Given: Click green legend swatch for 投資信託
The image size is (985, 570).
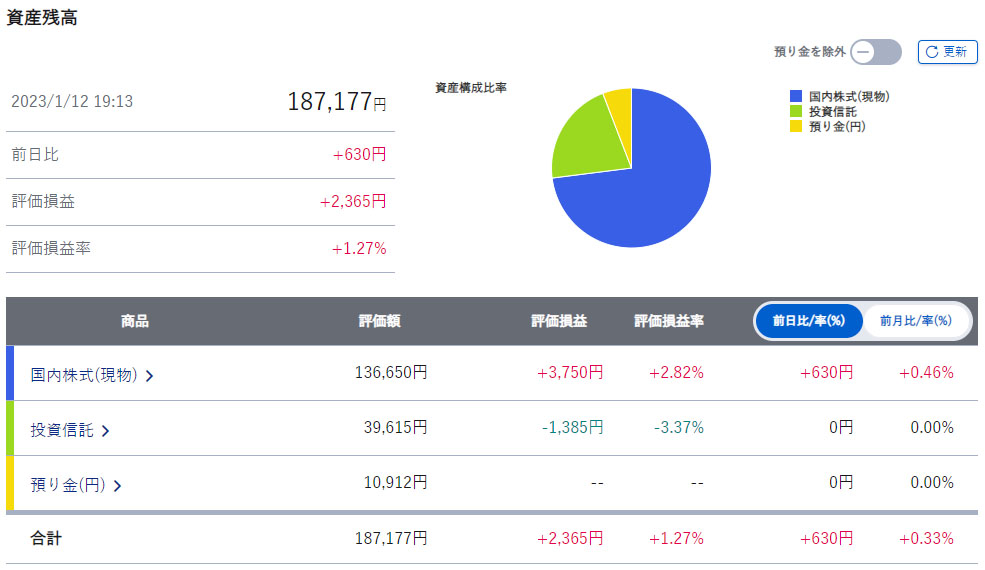Looking at the screenshot, I should pyautogui.click(x=796, y=111).
